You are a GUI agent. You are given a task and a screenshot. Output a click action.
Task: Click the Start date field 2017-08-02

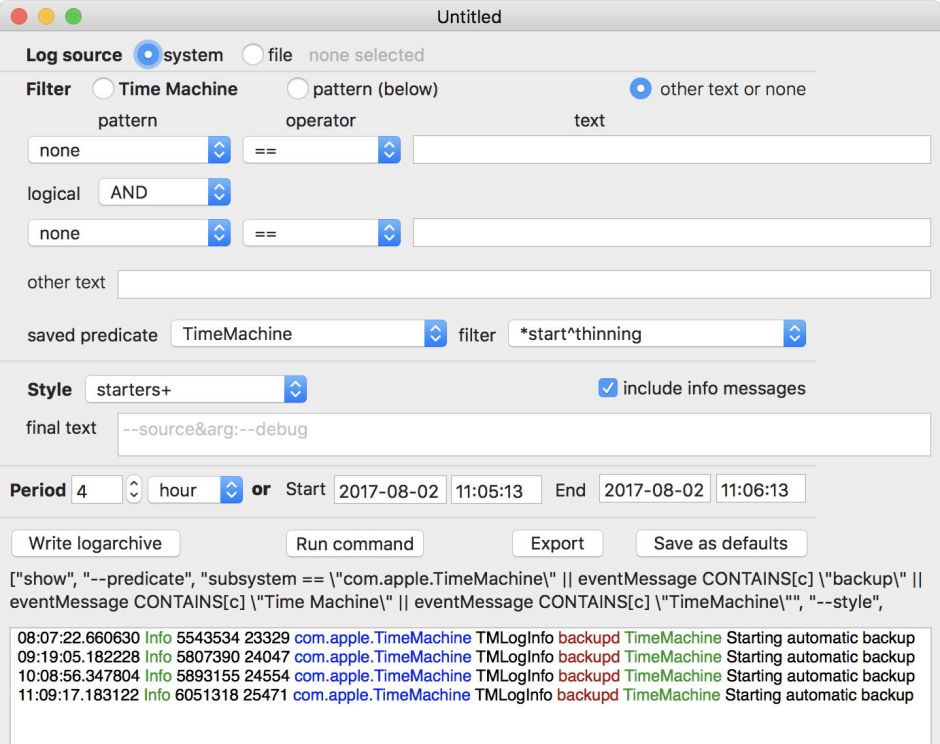tap(389, 490)
